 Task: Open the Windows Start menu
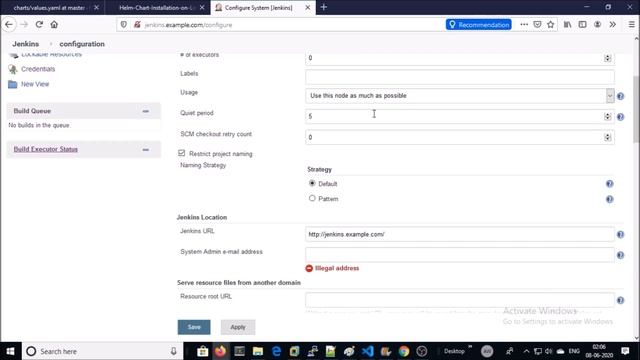11,351
